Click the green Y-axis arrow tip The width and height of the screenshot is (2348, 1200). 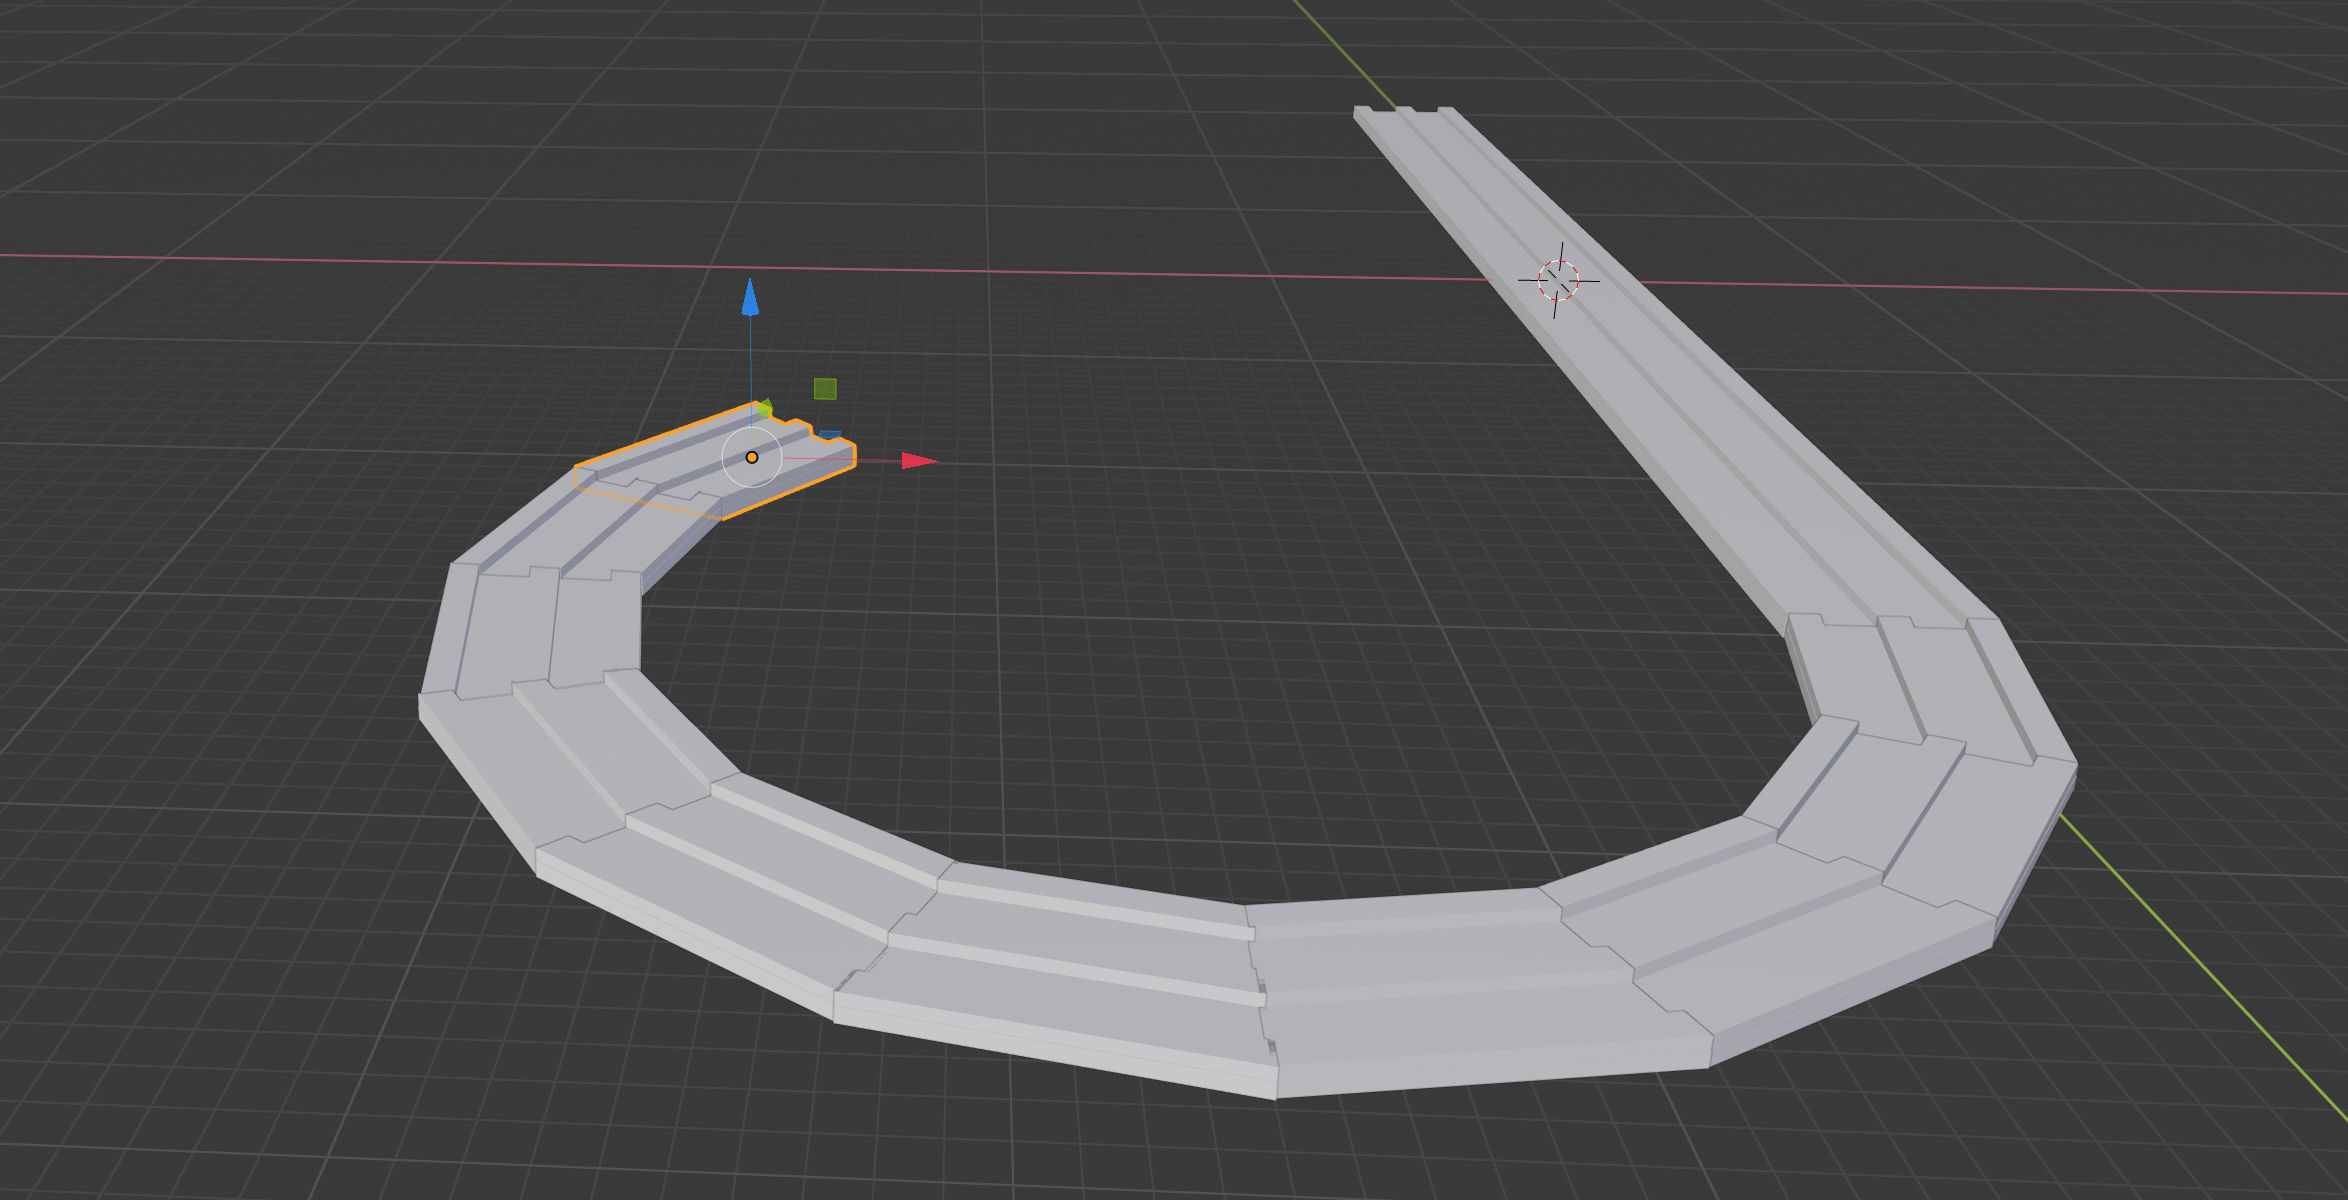tap(765, 408)
